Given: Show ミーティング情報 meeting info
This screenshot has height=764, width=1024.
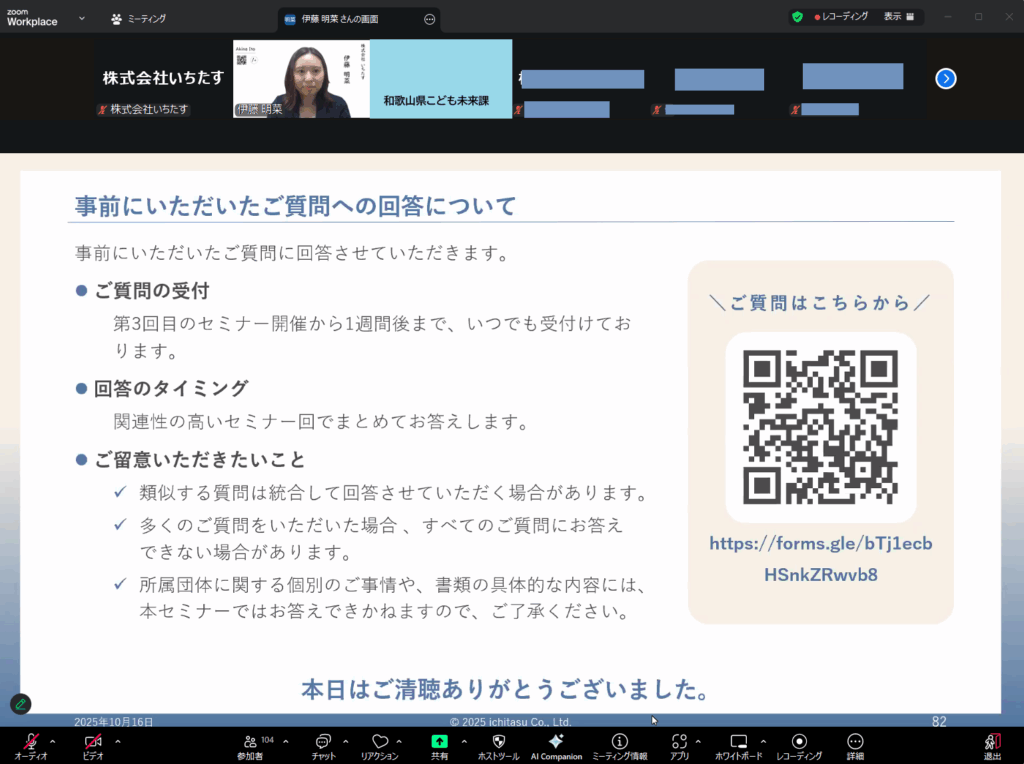Looking at the screenshot, I should (x=619, y=743).
